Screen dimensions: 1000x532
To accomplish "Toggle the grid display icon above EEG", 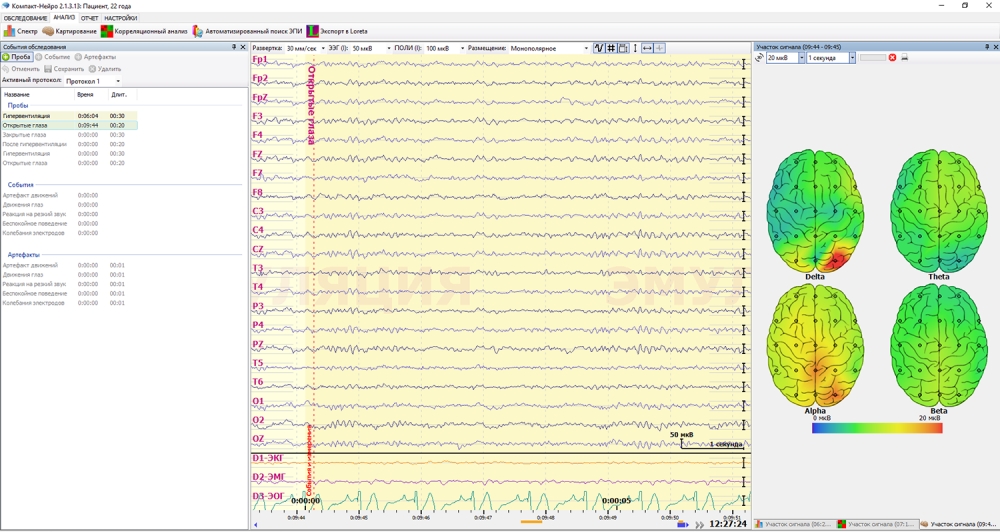I will coord(611,48).
